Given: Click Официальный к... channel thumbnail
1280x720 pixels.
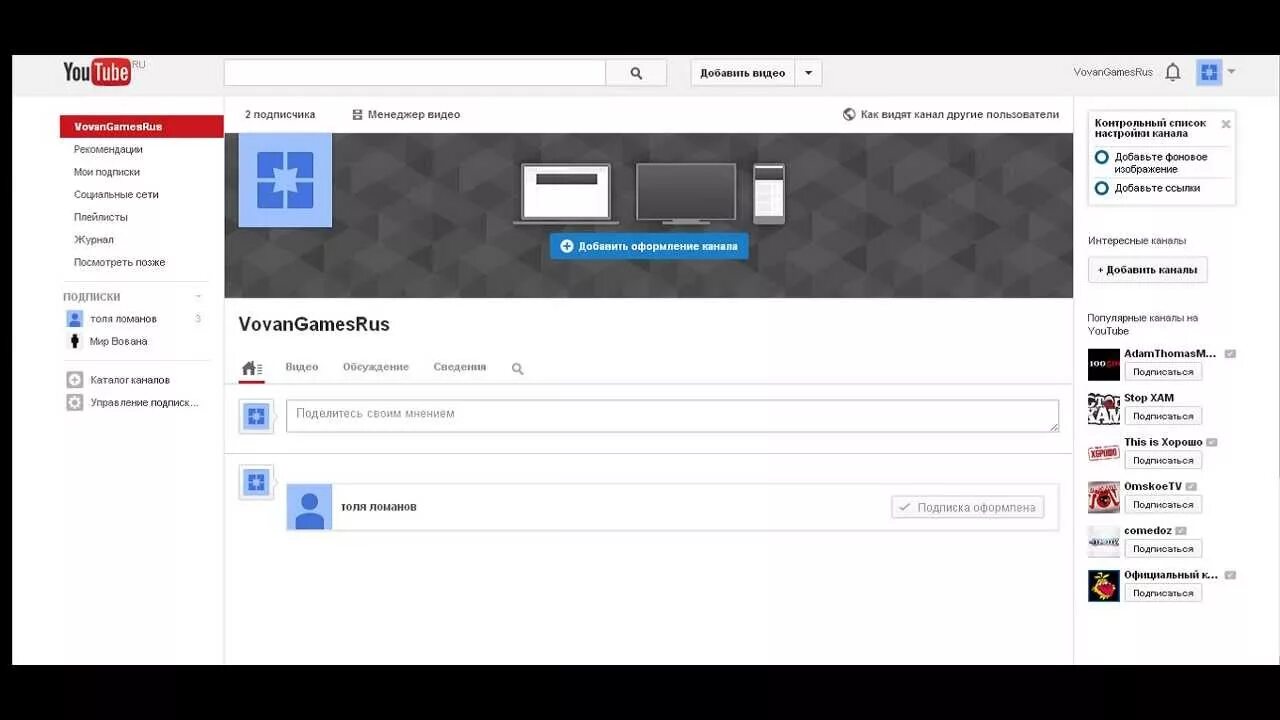Looking at the screenshot, I should [x=1104, y=585].
